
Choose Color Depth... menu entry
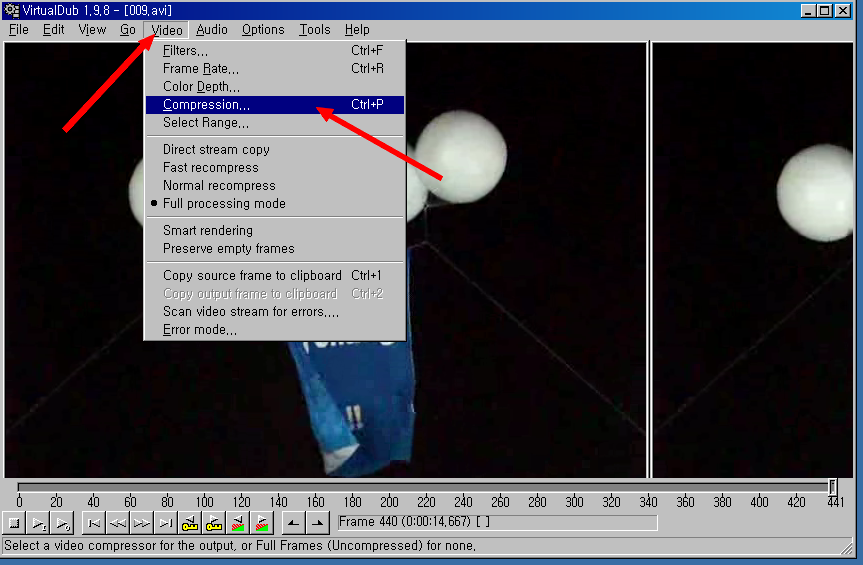[x=275, y=87]
